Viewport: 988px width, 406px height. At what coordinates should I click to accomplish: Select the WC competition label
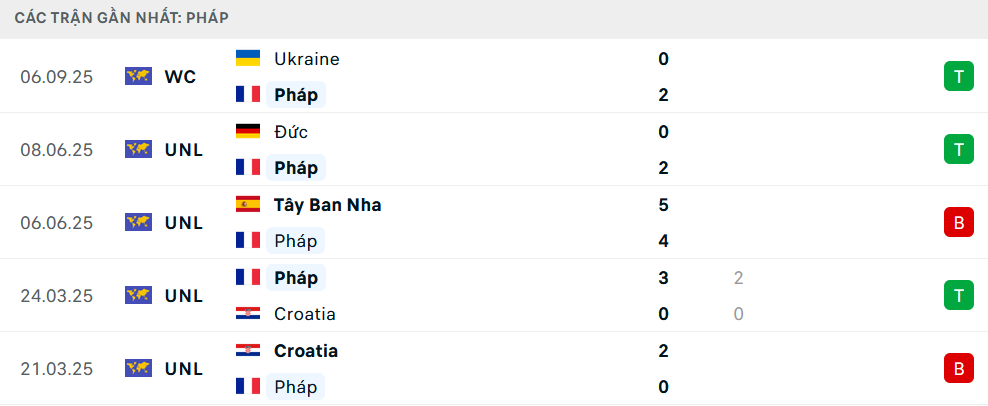[180, 76]
